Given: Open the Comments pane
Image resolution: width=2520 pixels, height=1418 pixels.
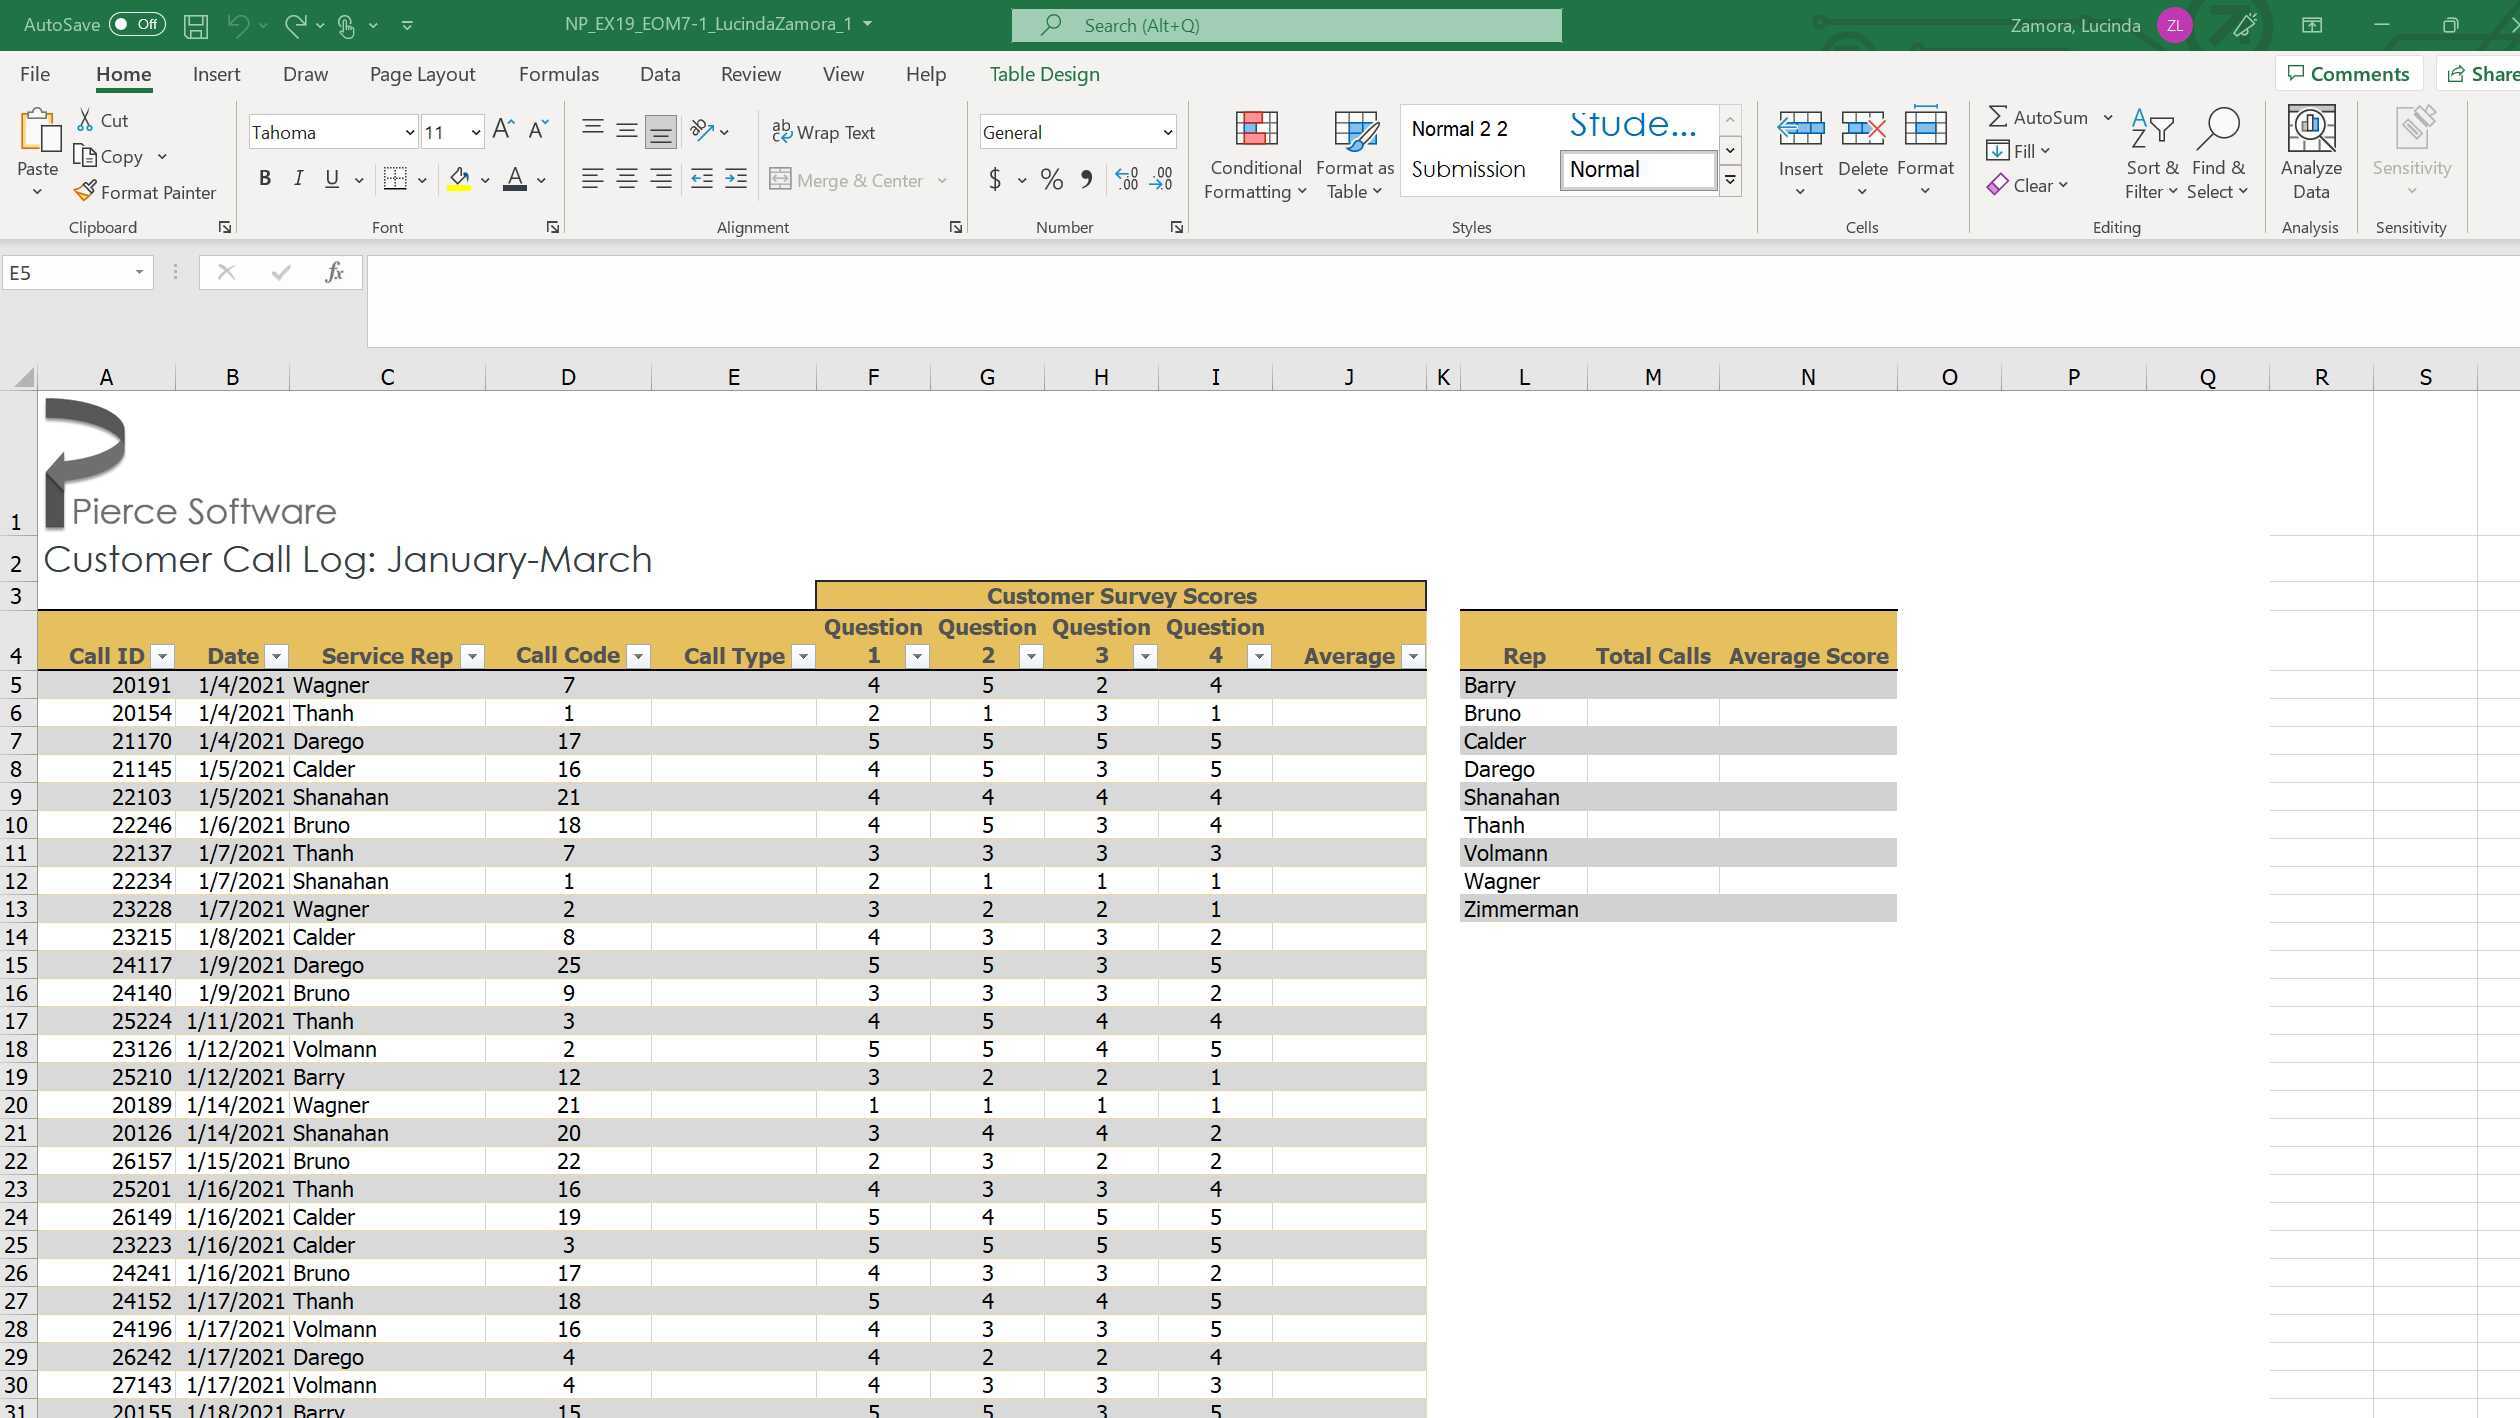Looking at the screenshot, I should click(2348, 73).
